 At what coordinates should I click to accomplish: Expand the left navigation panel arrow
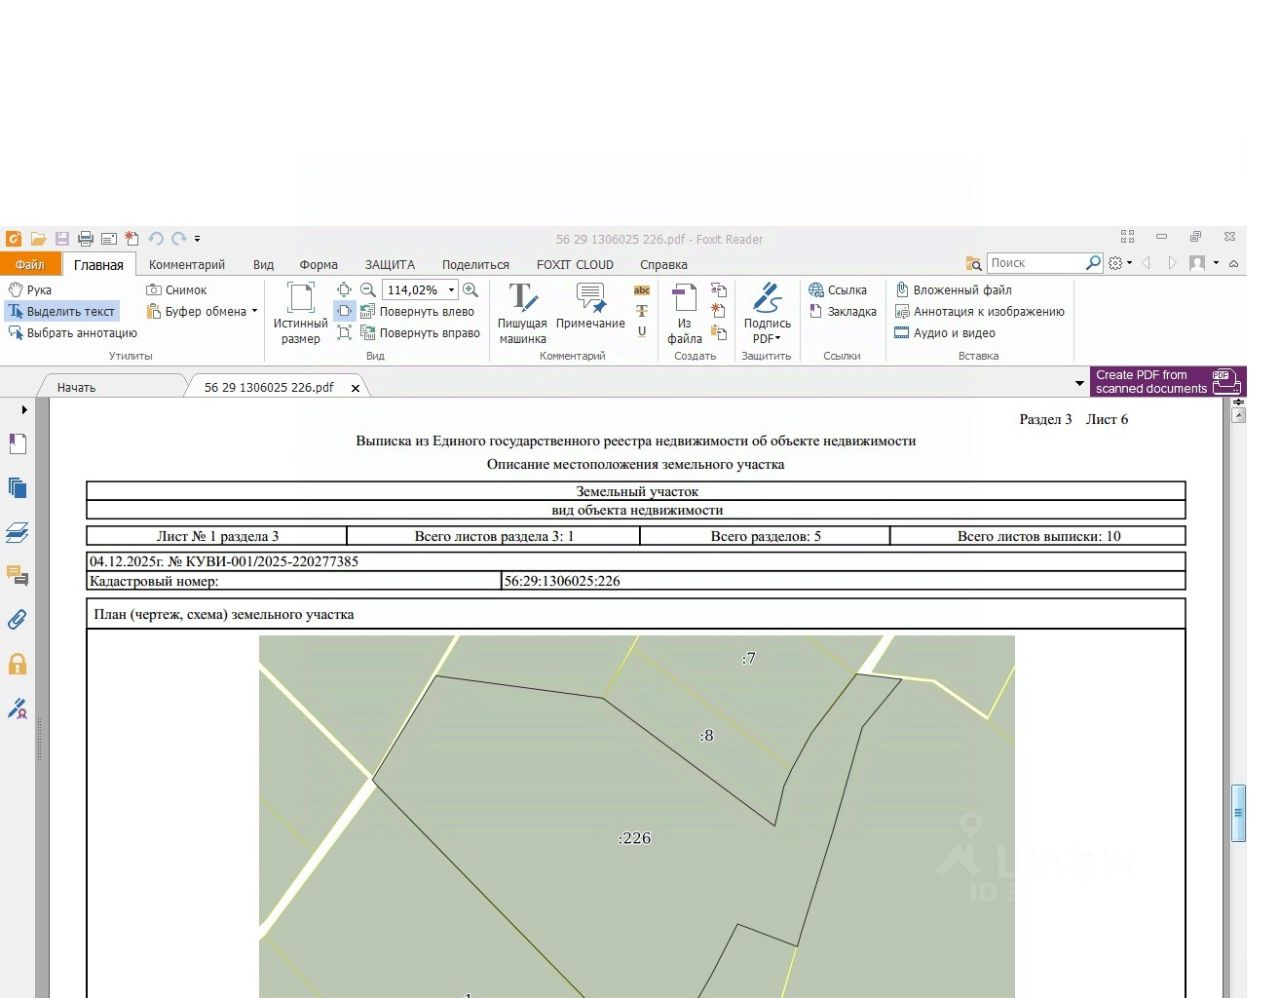24,410
